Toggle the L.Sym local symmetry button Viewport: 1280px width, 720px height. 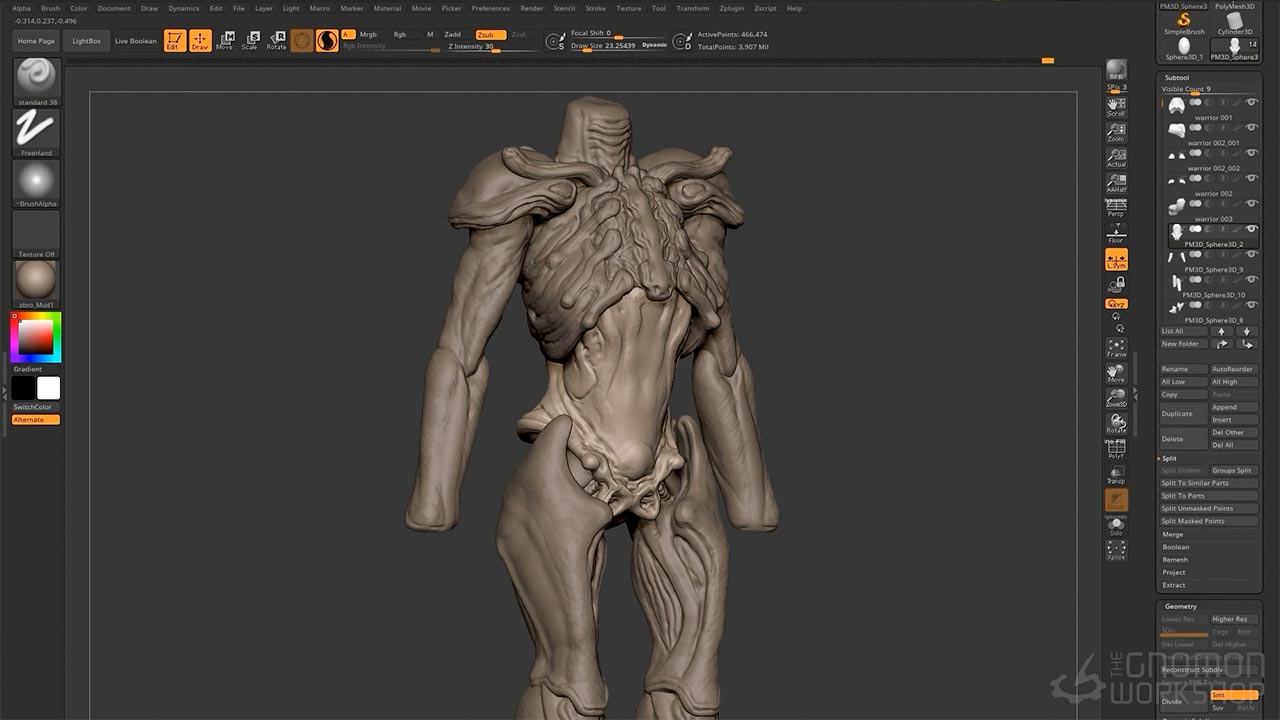[1116, 260]
